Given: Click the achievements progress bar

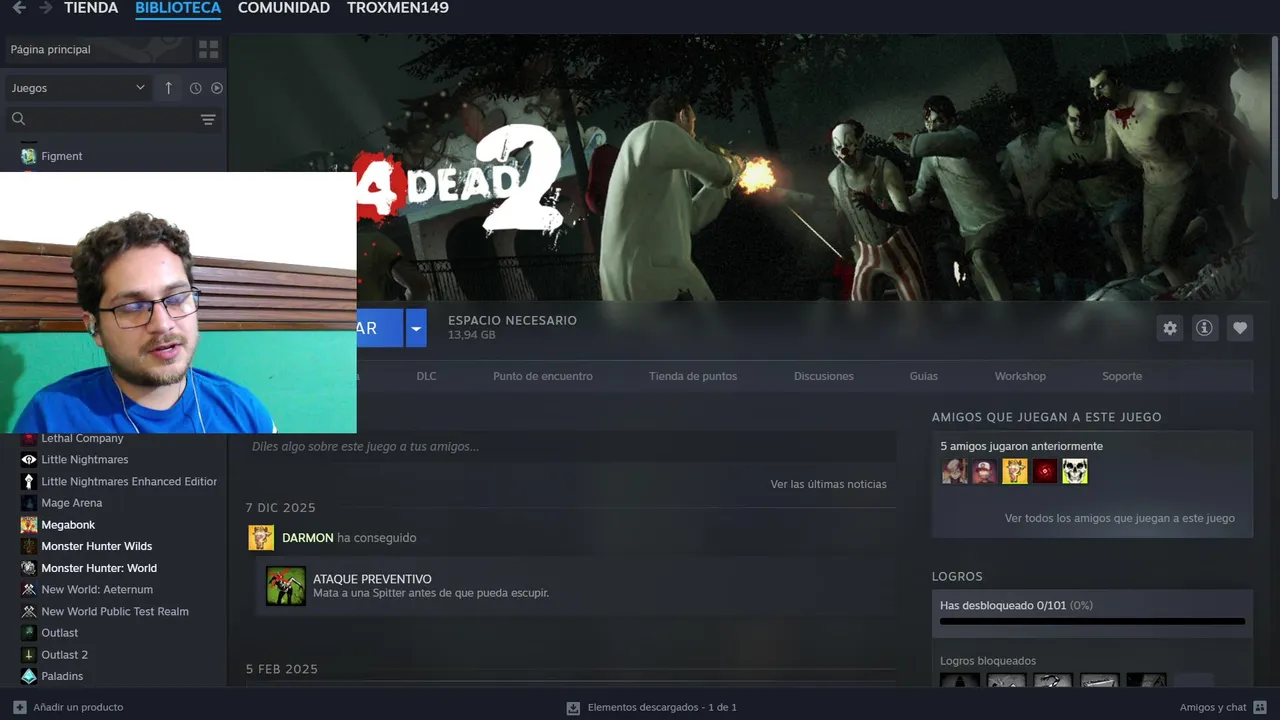Looking at the screenshot, I should coord(1092,622).
